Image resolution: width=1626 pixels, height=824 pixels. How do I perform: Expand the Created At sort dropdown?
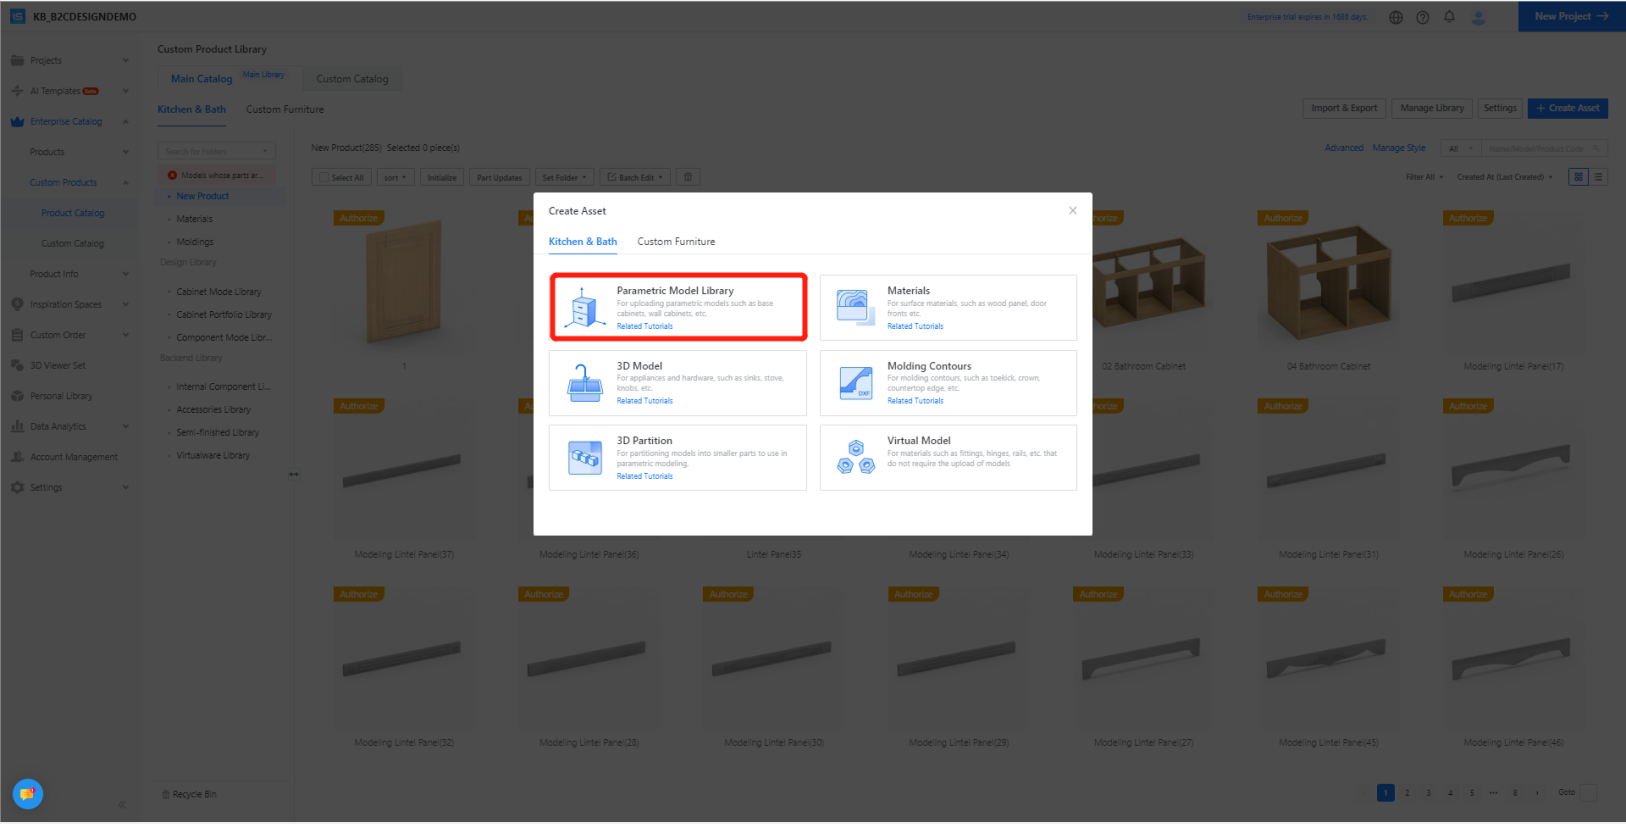point(1504,177)
